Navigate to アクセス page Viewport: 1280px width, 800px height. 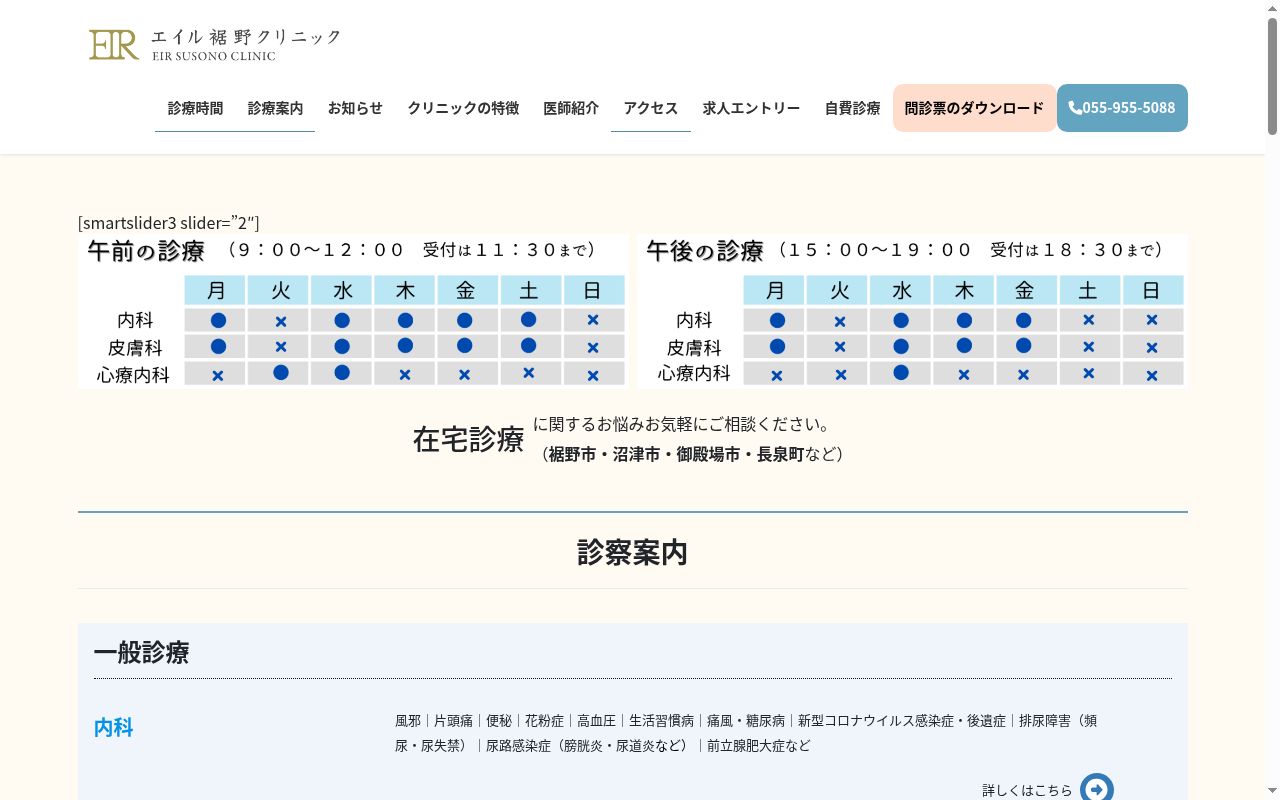(x=651, y=108)
